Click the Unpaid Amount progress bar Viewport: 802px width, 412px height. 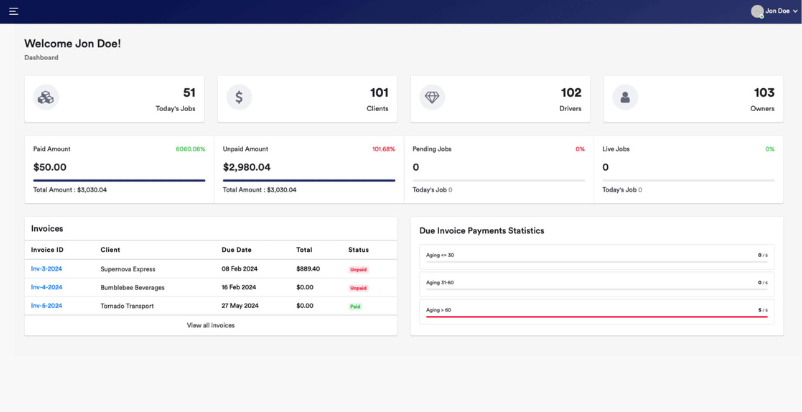pos(309,181)
